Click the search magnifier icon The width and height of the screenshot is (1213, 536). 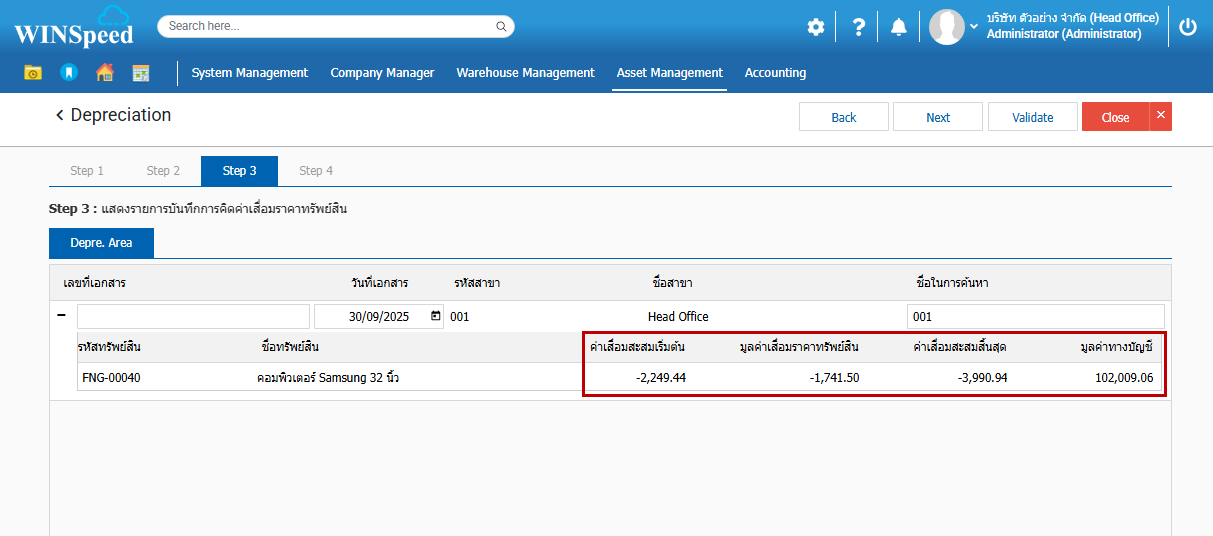coord(500,26)
